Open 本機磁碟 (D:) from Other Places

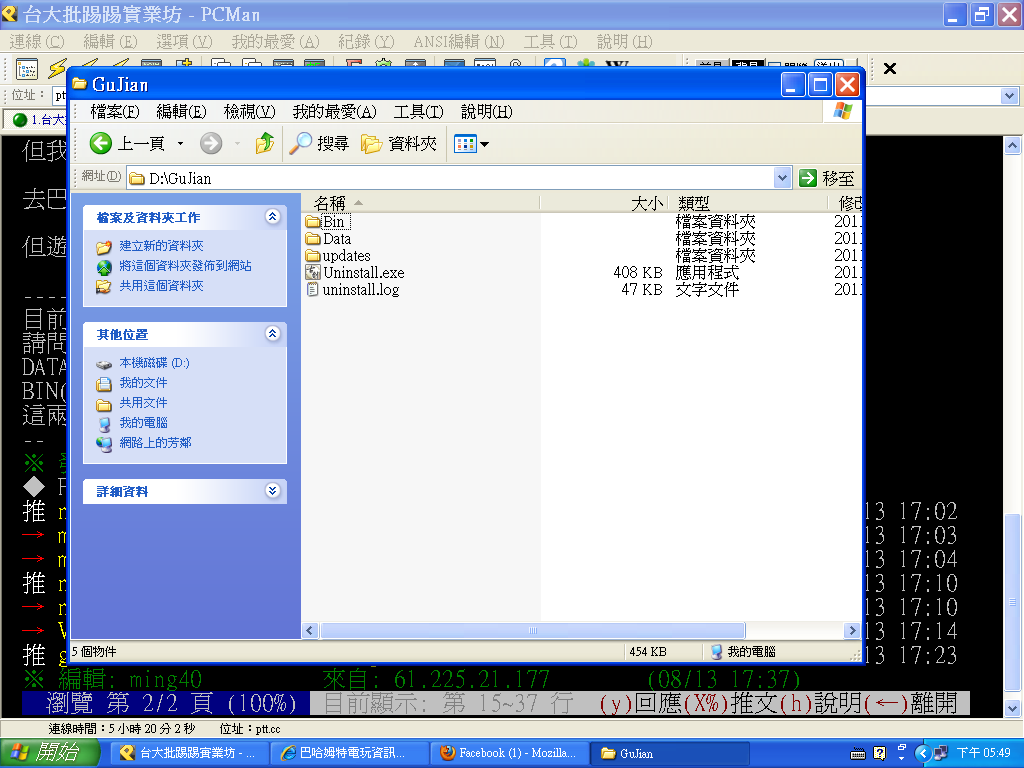coord(154,363)
